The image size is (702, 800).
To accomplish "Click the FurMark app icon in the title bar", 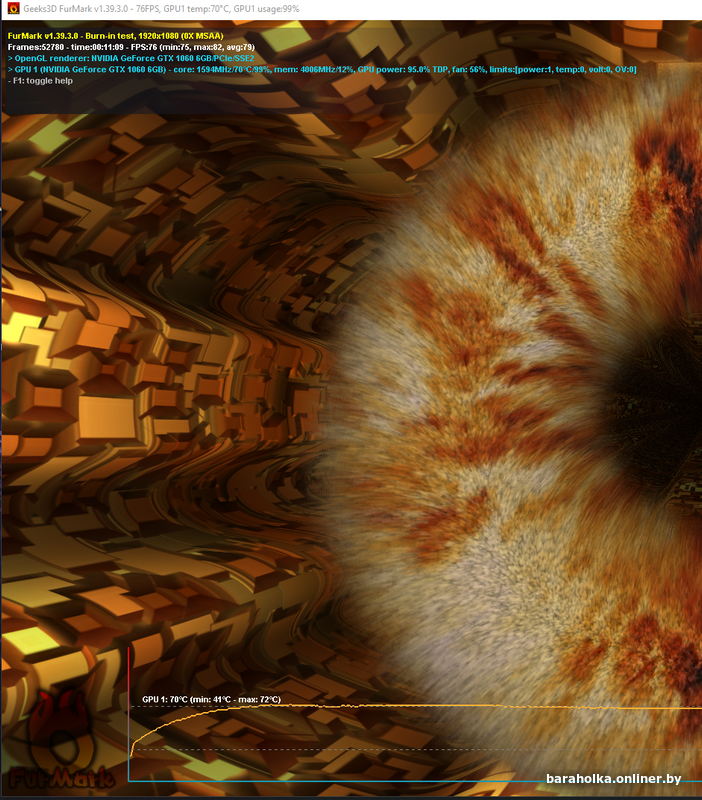I will tap(13, 9).
